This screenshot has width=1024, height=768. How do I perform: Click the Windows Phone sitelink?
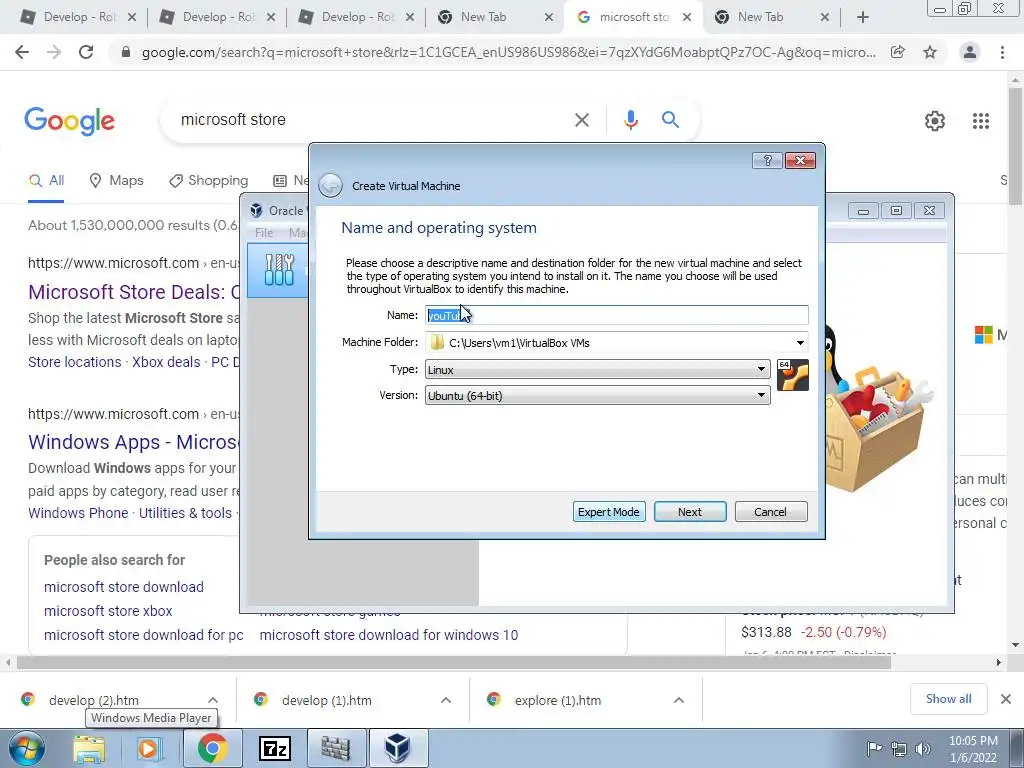(78, 513)
